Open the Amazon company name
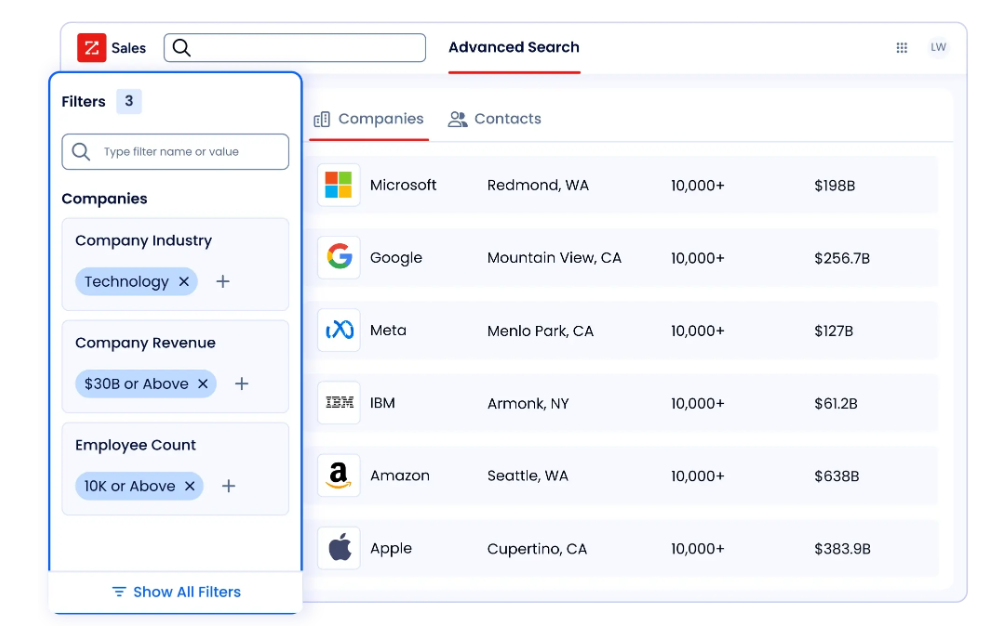1000x640 pixels. [400, 476]
